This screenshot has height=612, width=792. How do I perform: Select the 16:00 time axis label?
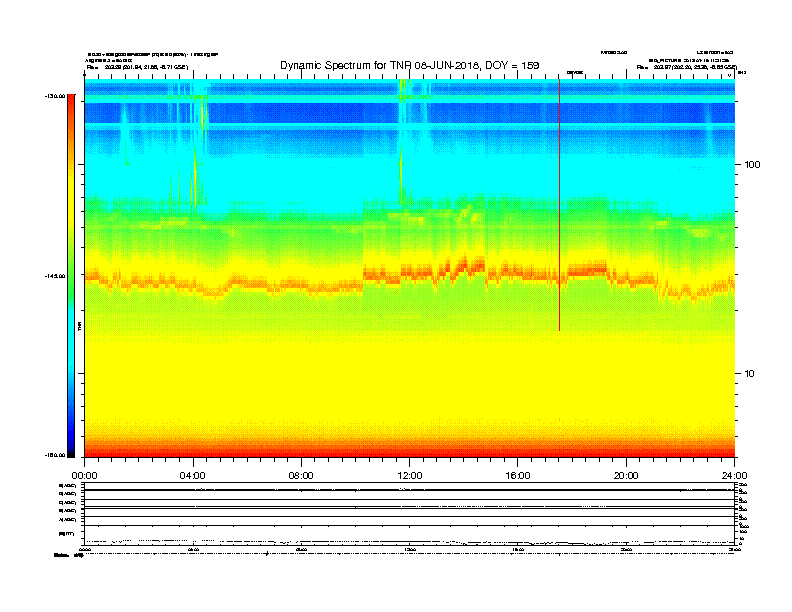click(518, 476)
